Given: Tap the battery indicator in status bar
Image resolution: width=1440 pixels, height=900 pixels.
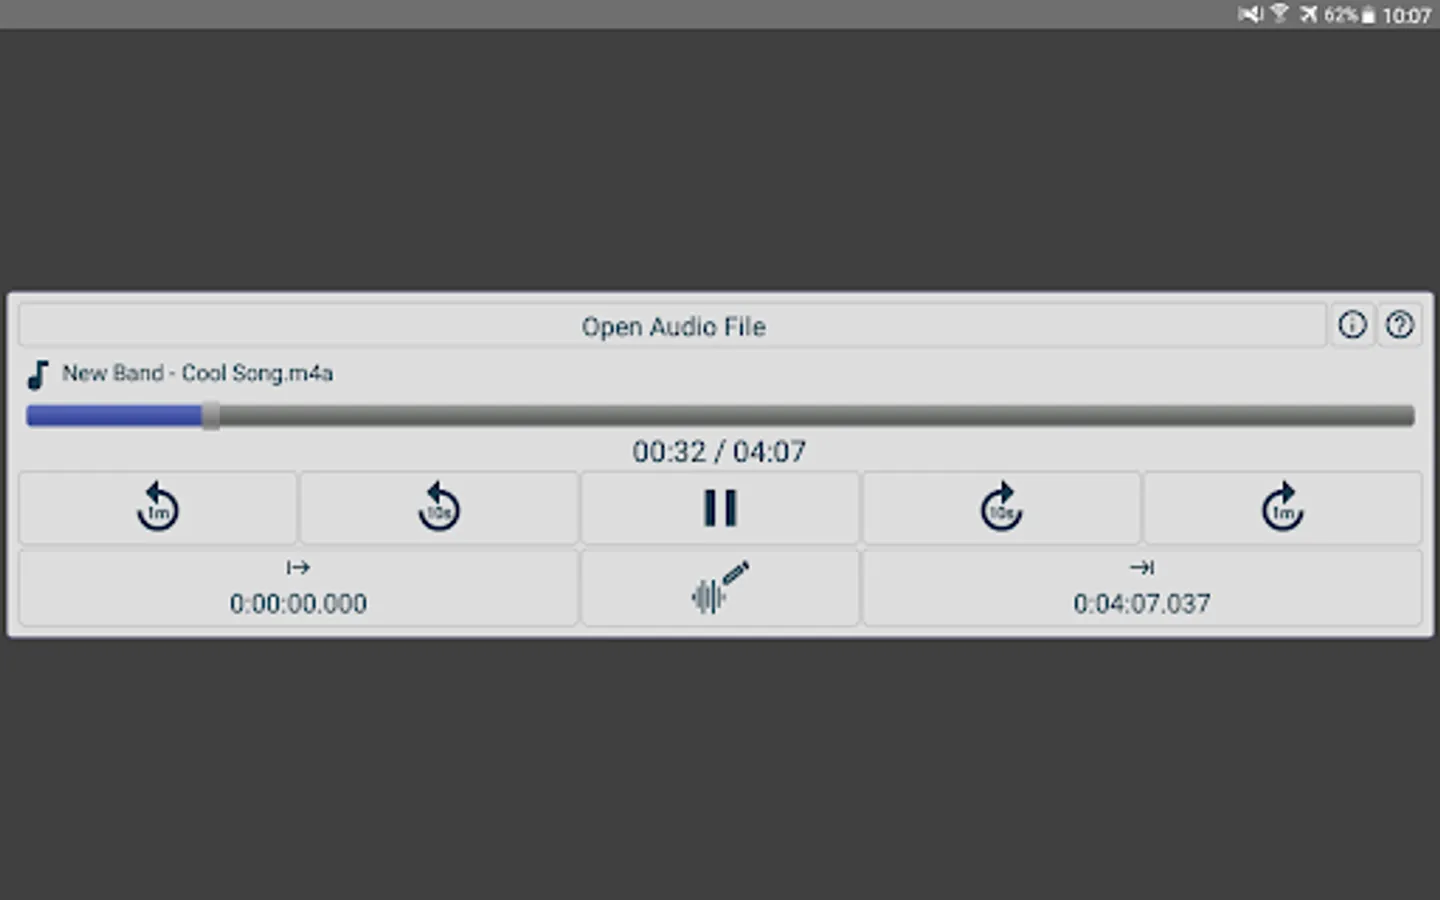Looking at the screenshot, I should click(1368, 15).
